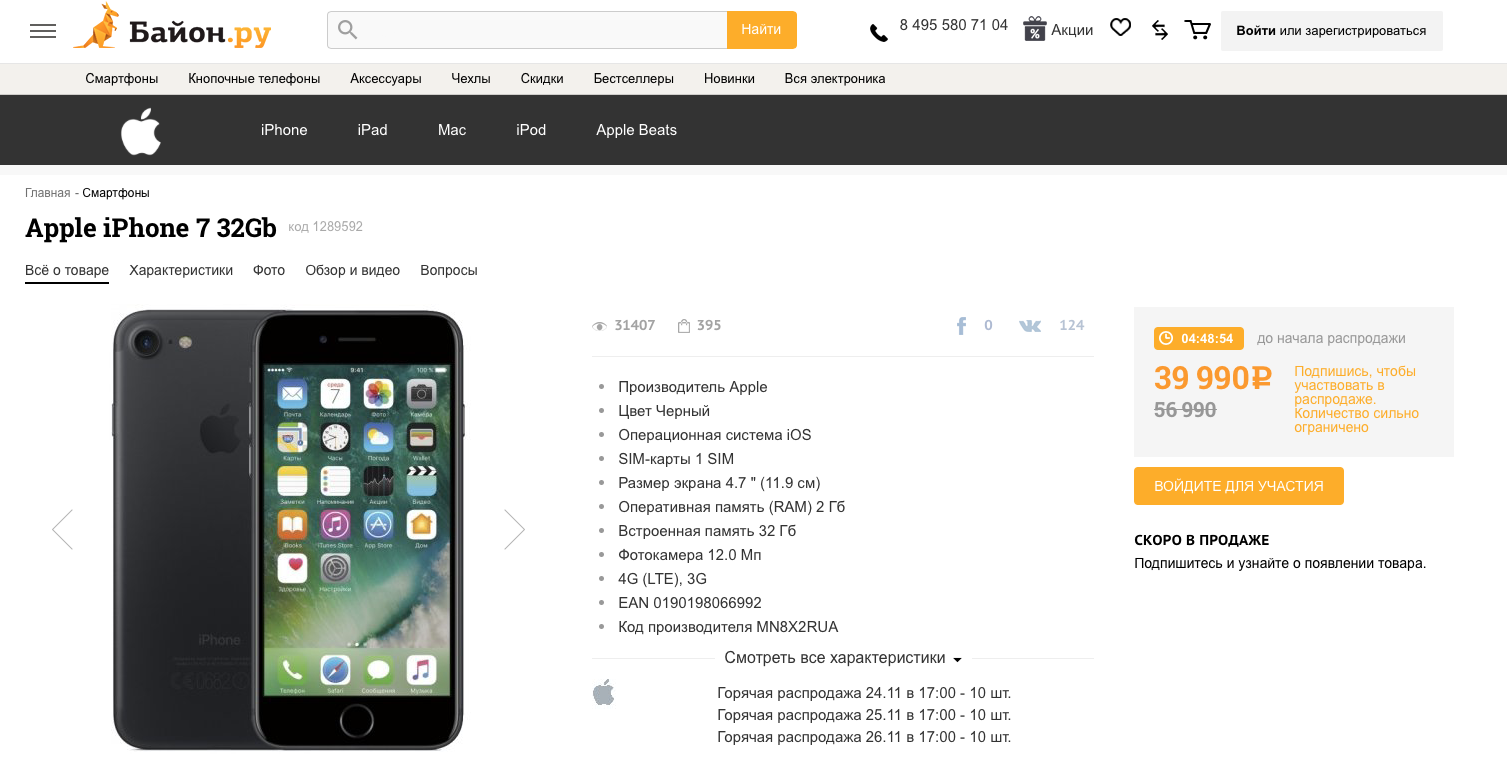Open Скидки category
Image resolution: width=1507 pixels, height=761 pixels.
[542, 78]
